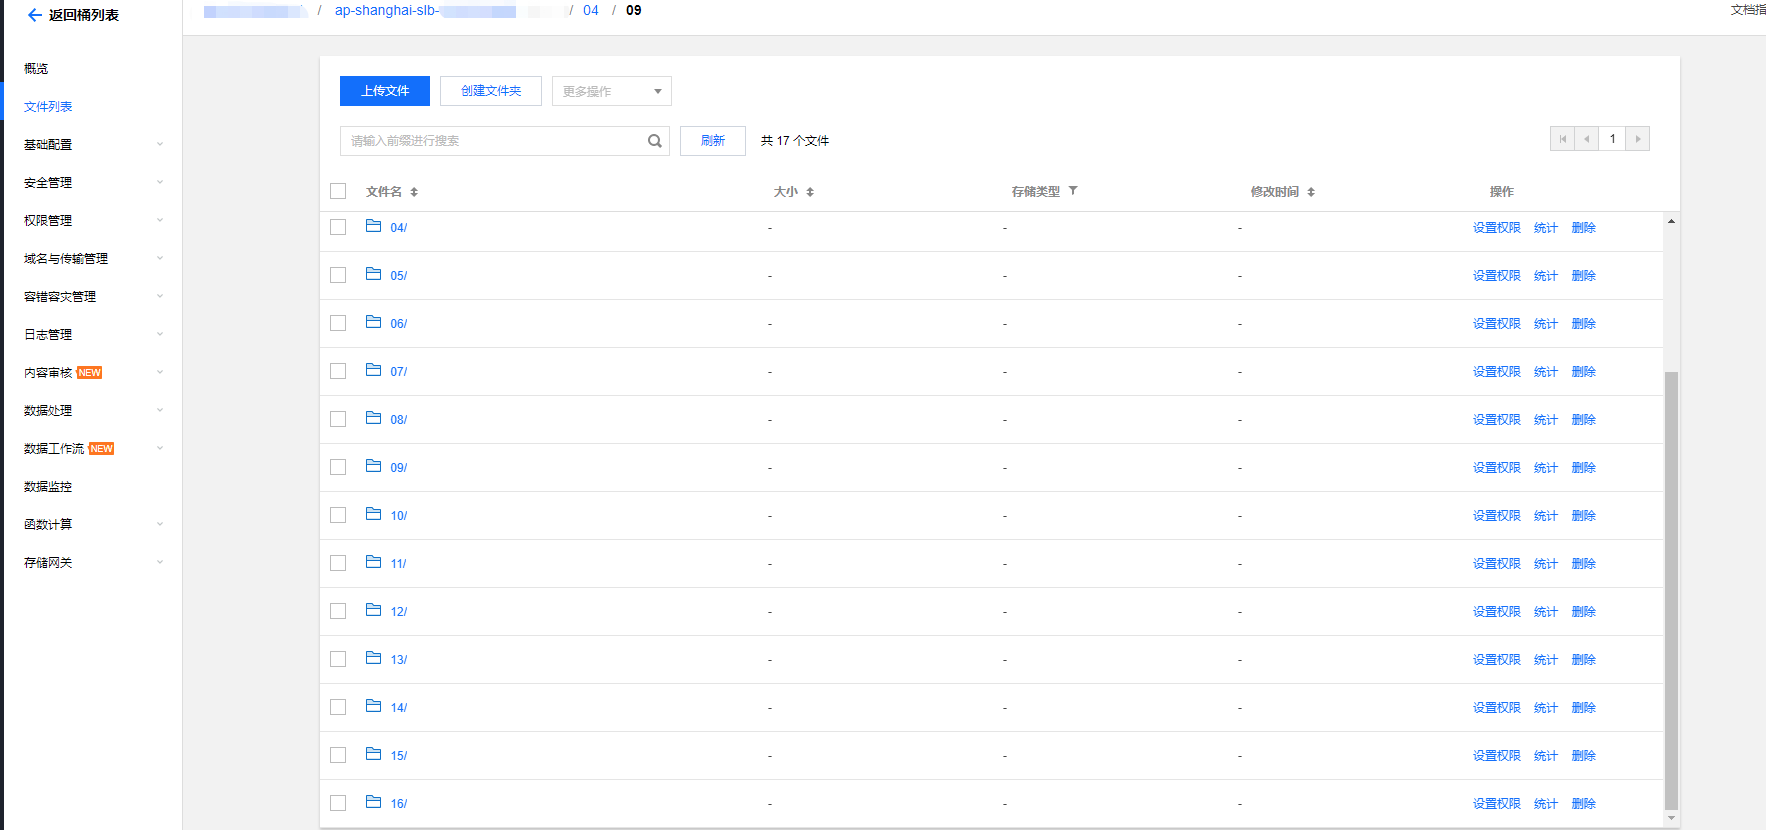Open the 16/ folder icon
Screen dimensions: 1766x830
click(x=373, y=802)
